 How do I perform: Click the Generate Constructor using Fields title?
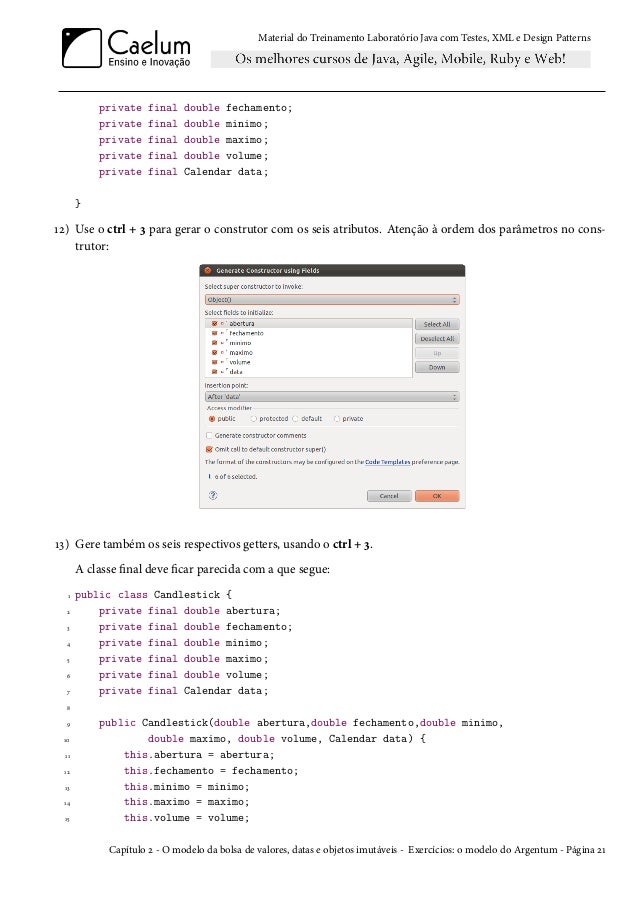coord(268,270)
